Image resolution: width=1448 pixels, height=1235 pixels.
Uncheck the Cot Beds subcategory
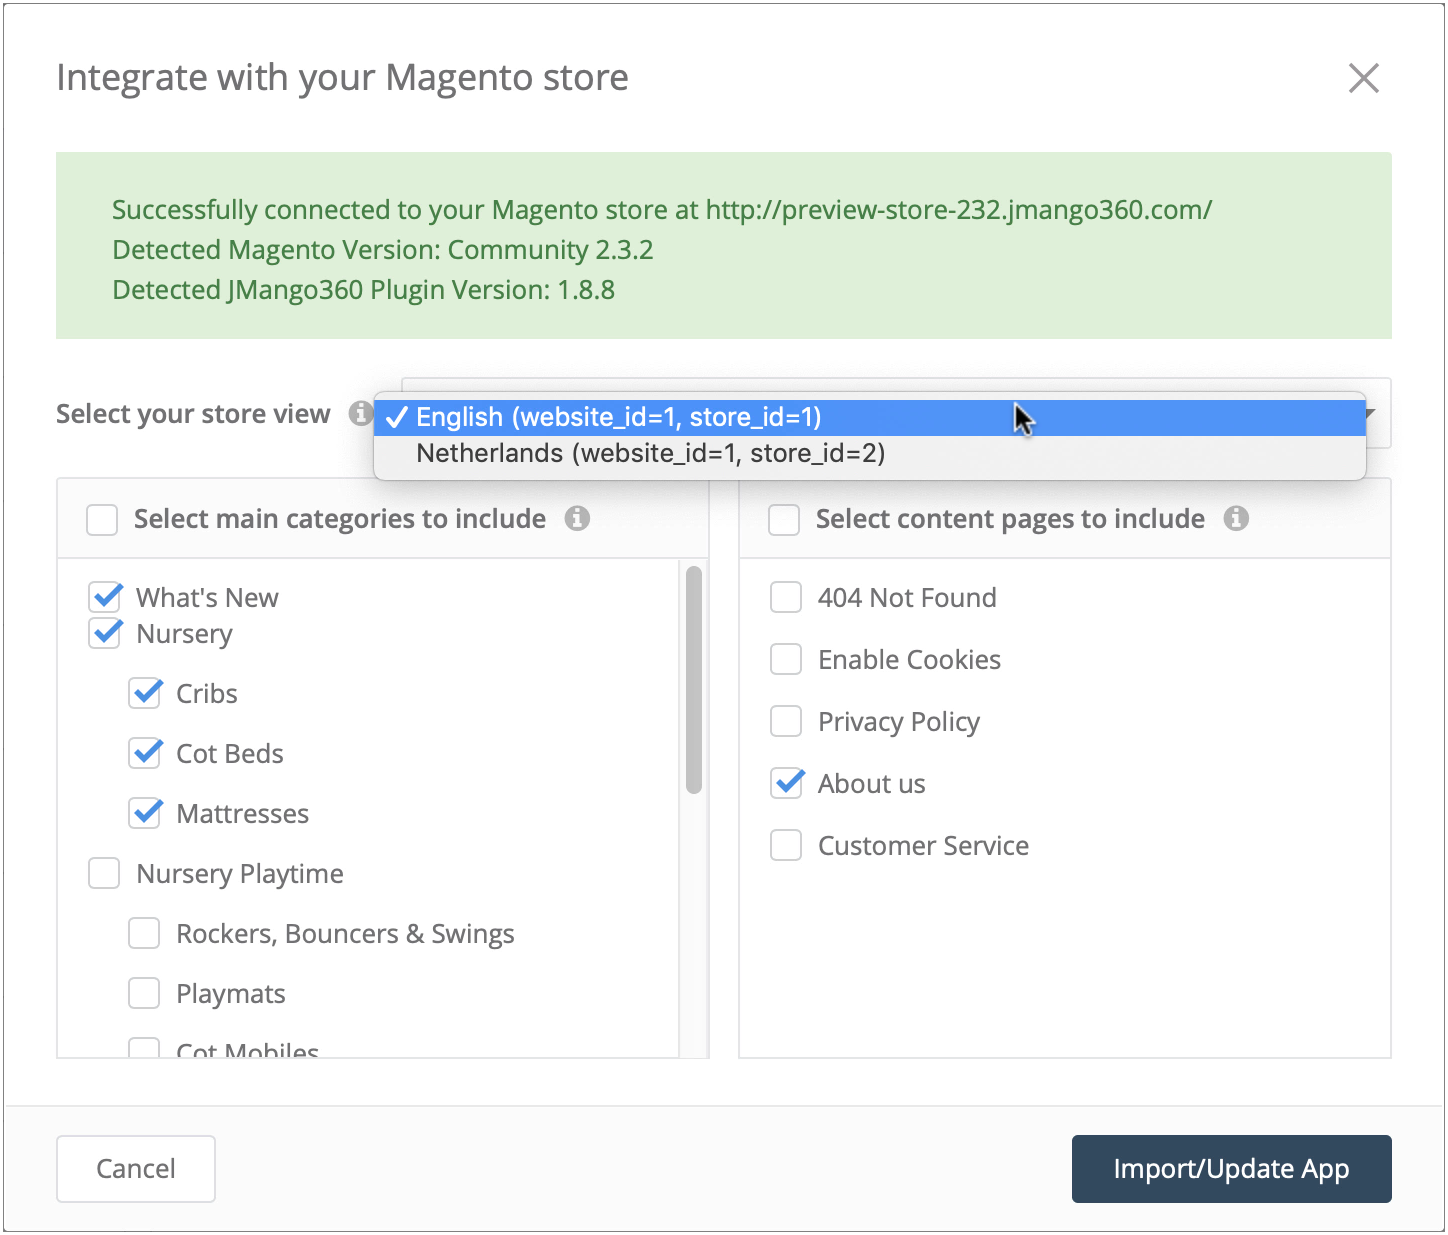click(x=146, y=753)
